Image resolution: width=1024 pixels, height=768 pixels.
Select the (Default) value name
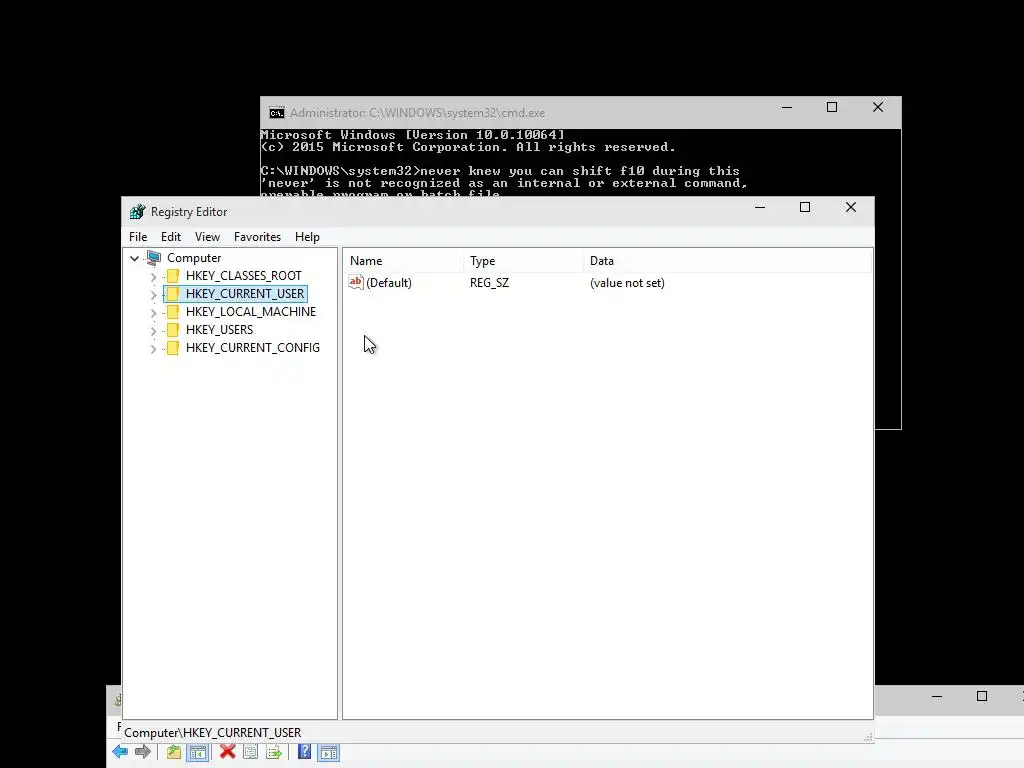[389, 283]
